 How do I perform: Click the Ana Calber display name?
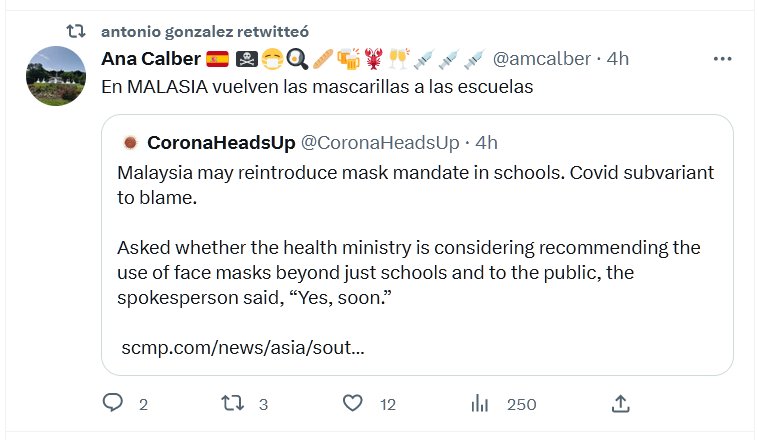(150, 59)
